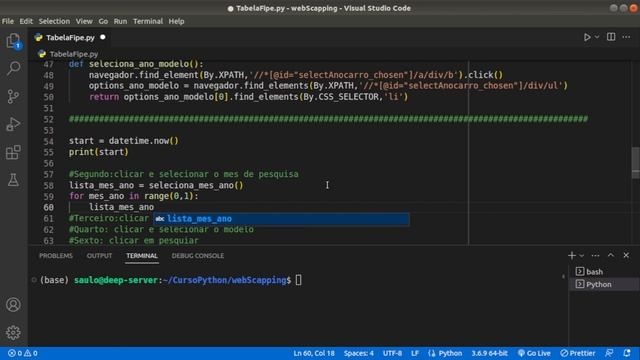Image resolution: width=640 pixels, height=360 pixels.
Task: Select the Python terminal entry
Action: [x=604, y=284]
